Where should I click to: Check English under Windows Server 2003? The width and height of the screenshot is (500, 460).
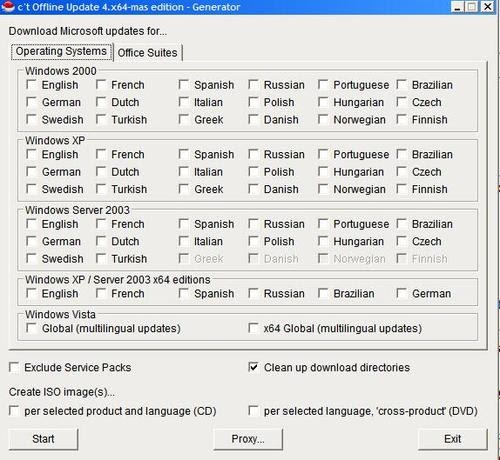click(31, 224)
